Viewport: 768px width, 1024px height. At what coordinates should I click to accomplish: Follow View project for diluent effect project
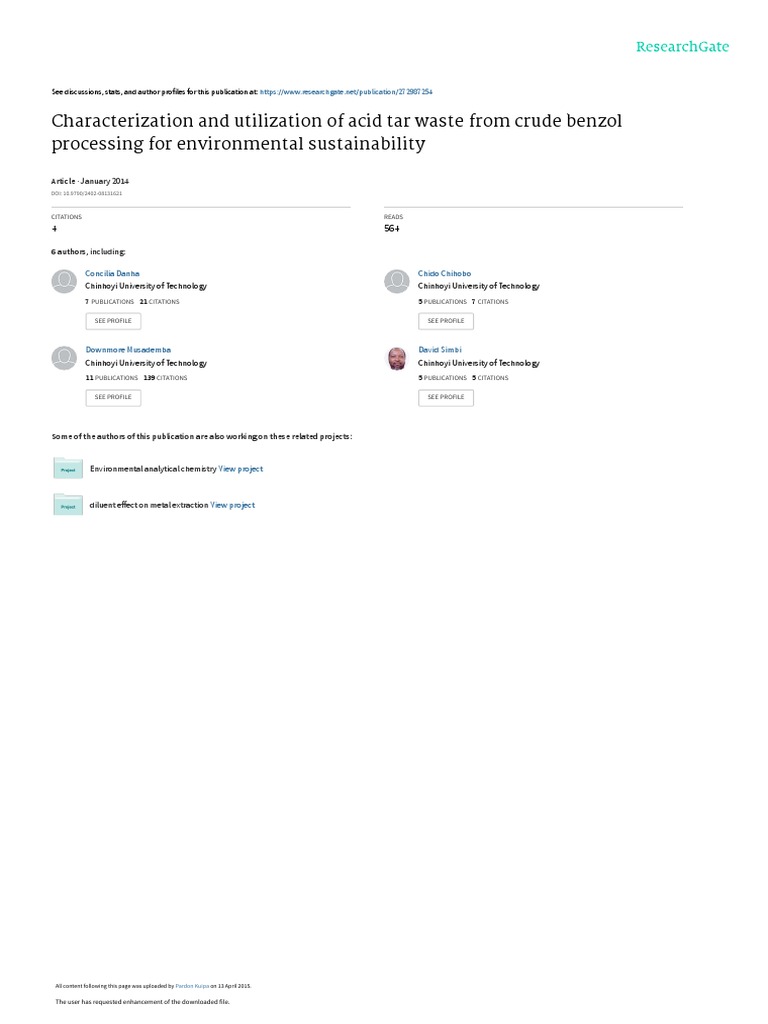[x=233, y=505]
